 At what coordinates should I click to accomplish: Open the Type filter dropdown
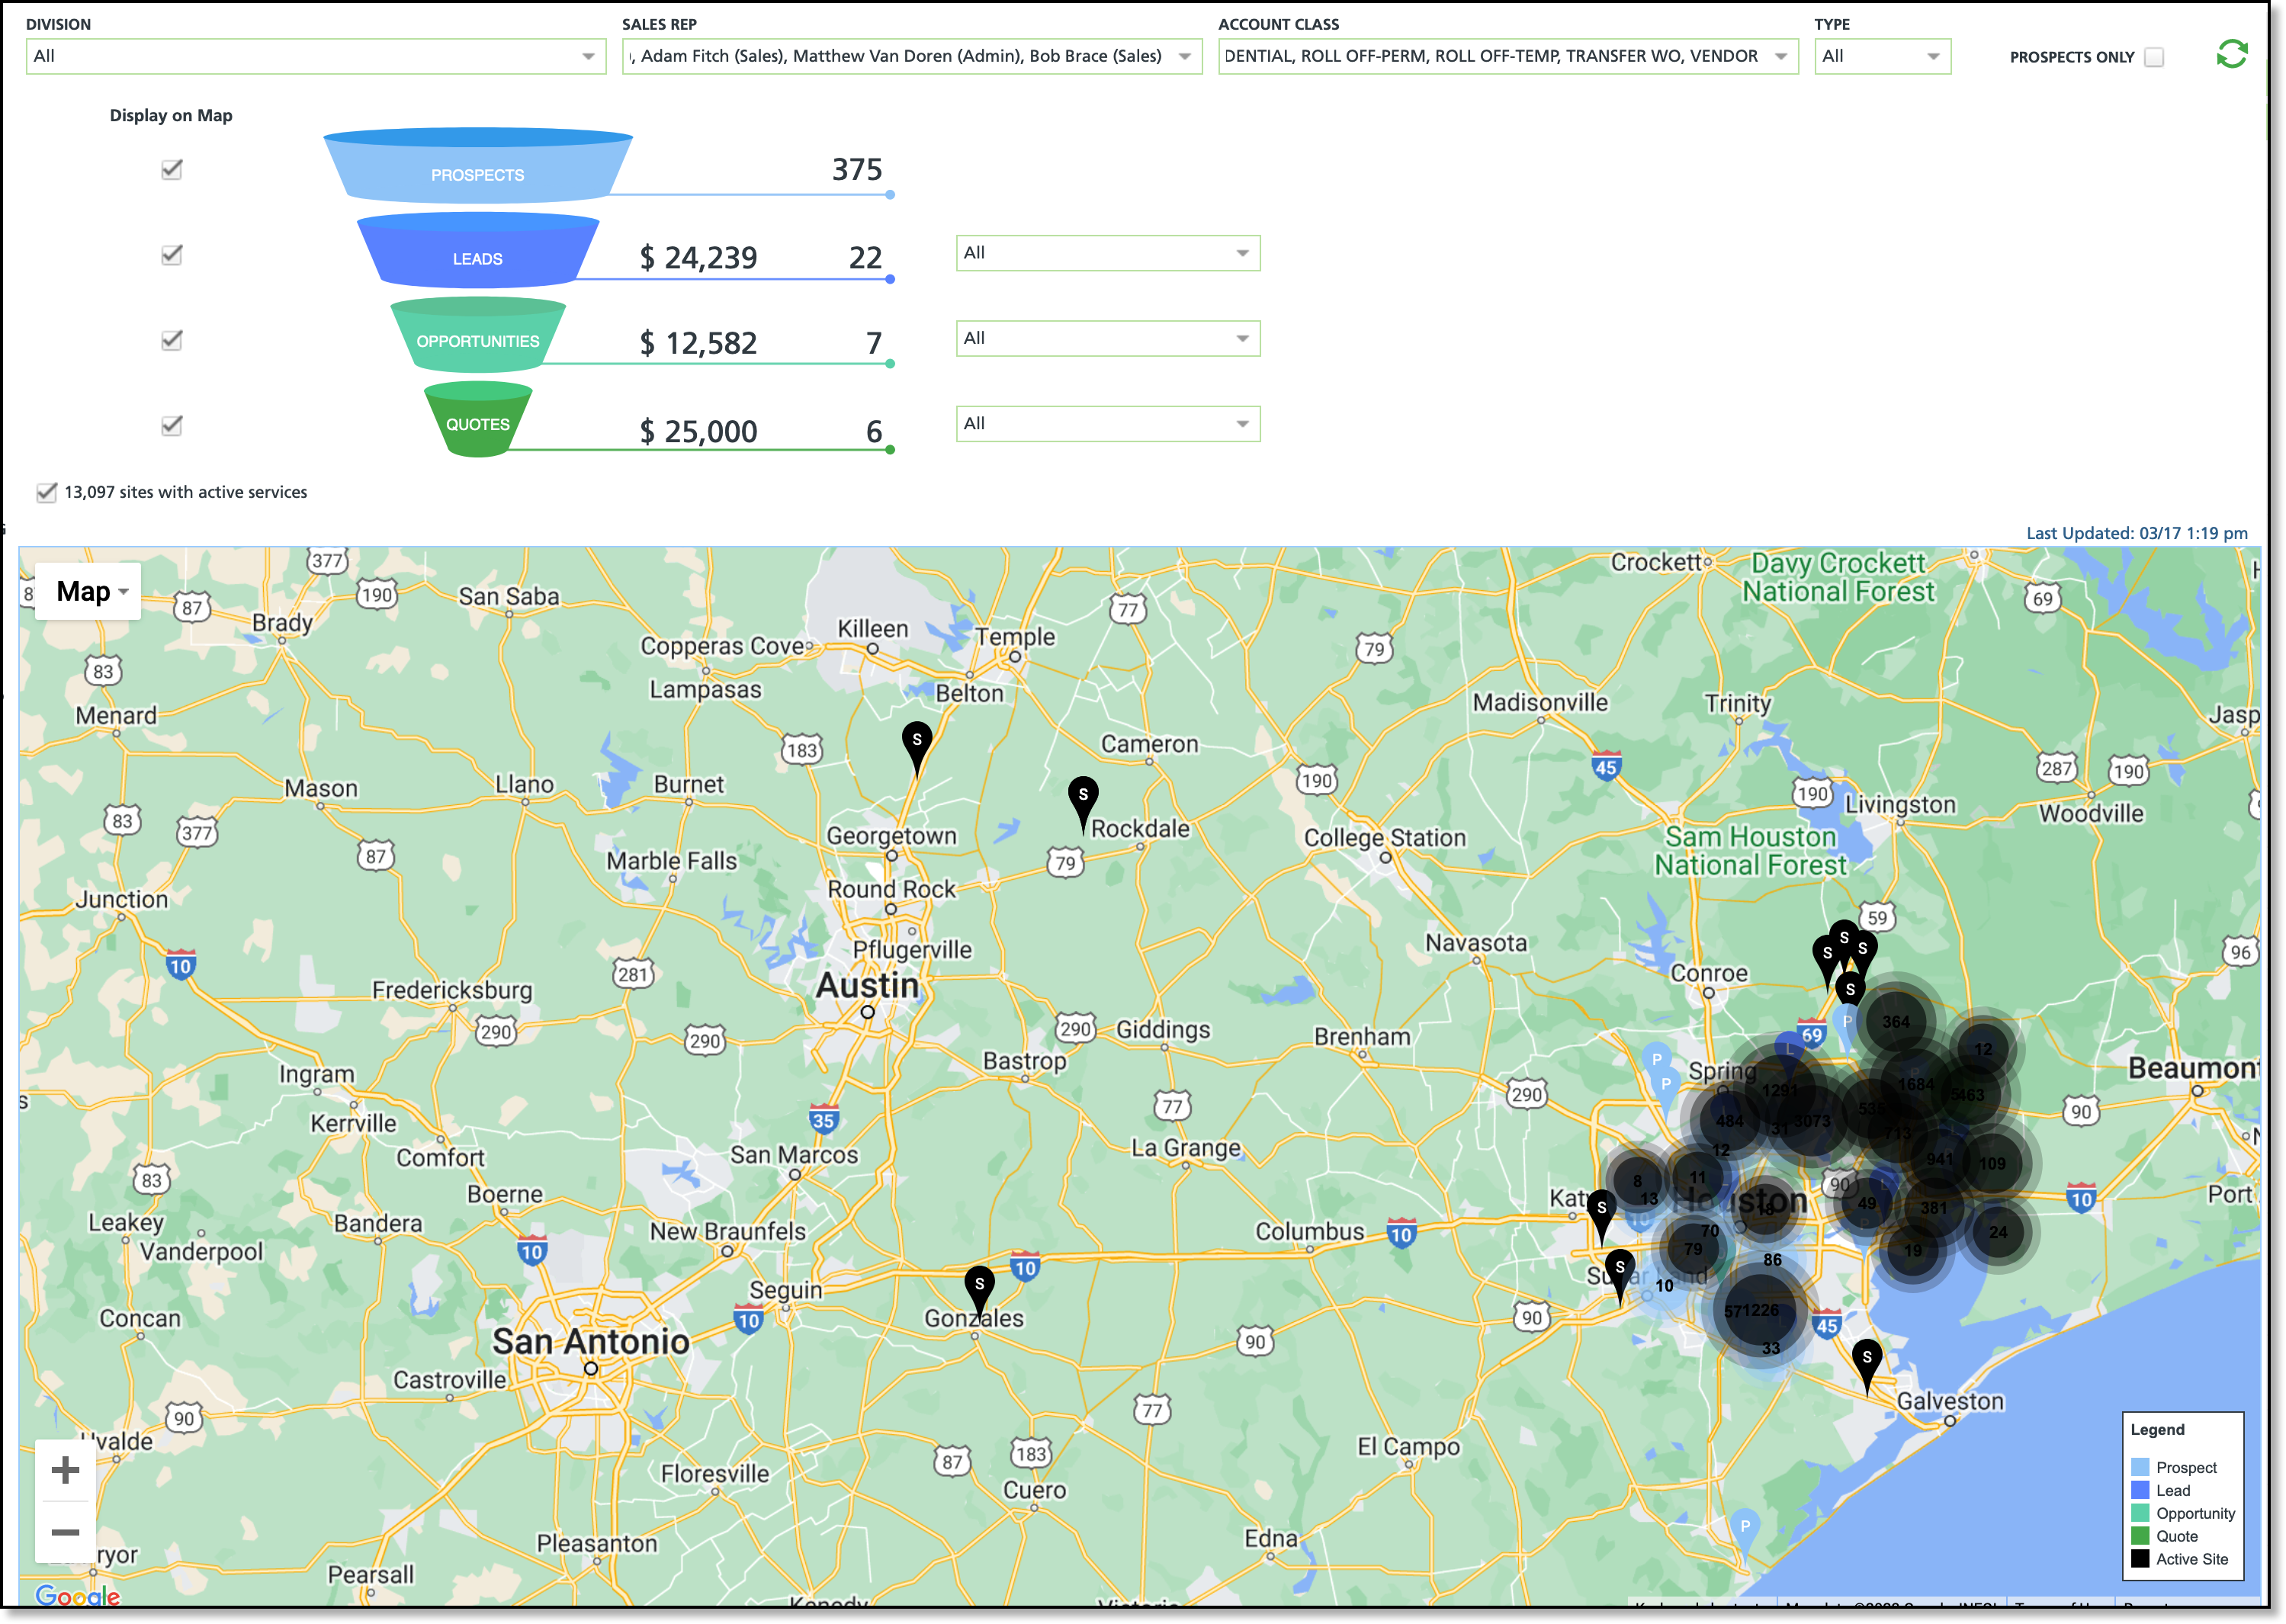point(1881,56)
